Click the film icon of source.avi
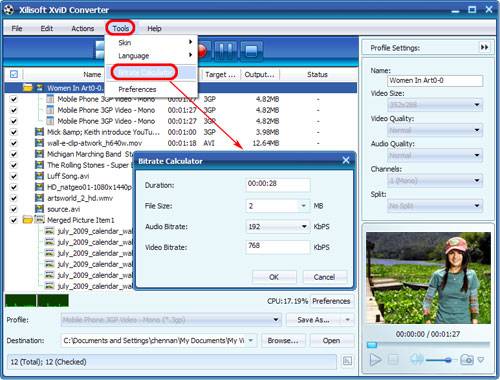Image resolution: width=500 pixels, height=380 pixels. (39, 209)
